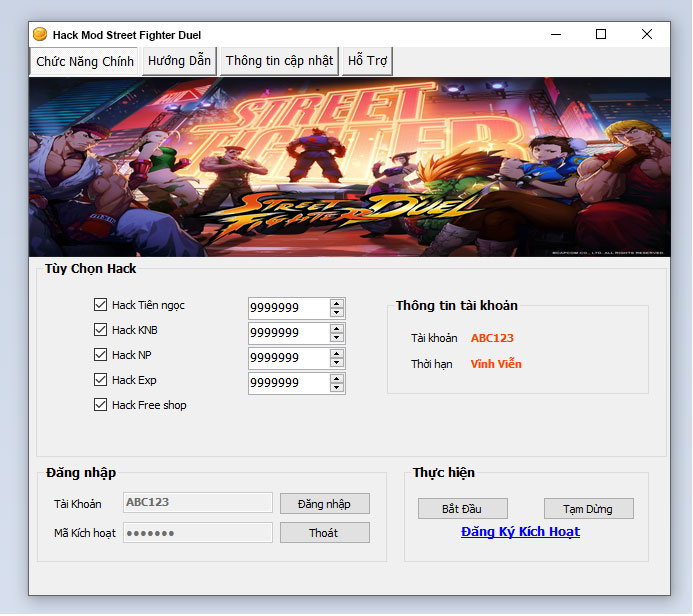Disable the Hack NP option

tap(100, 355)
